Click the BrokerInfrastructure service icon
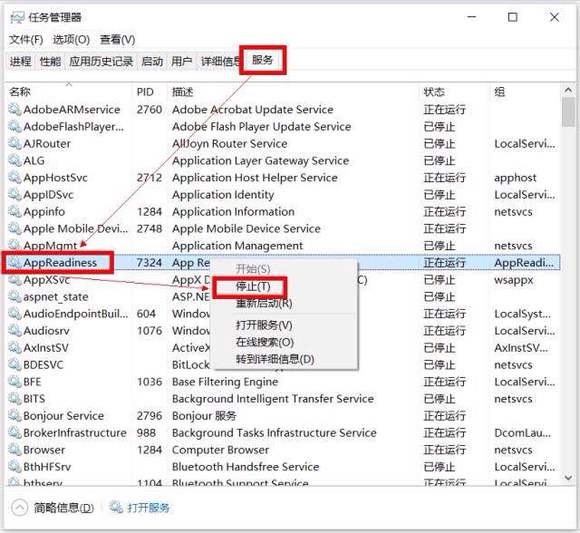The image size is (580, 533). click(15, 433)
